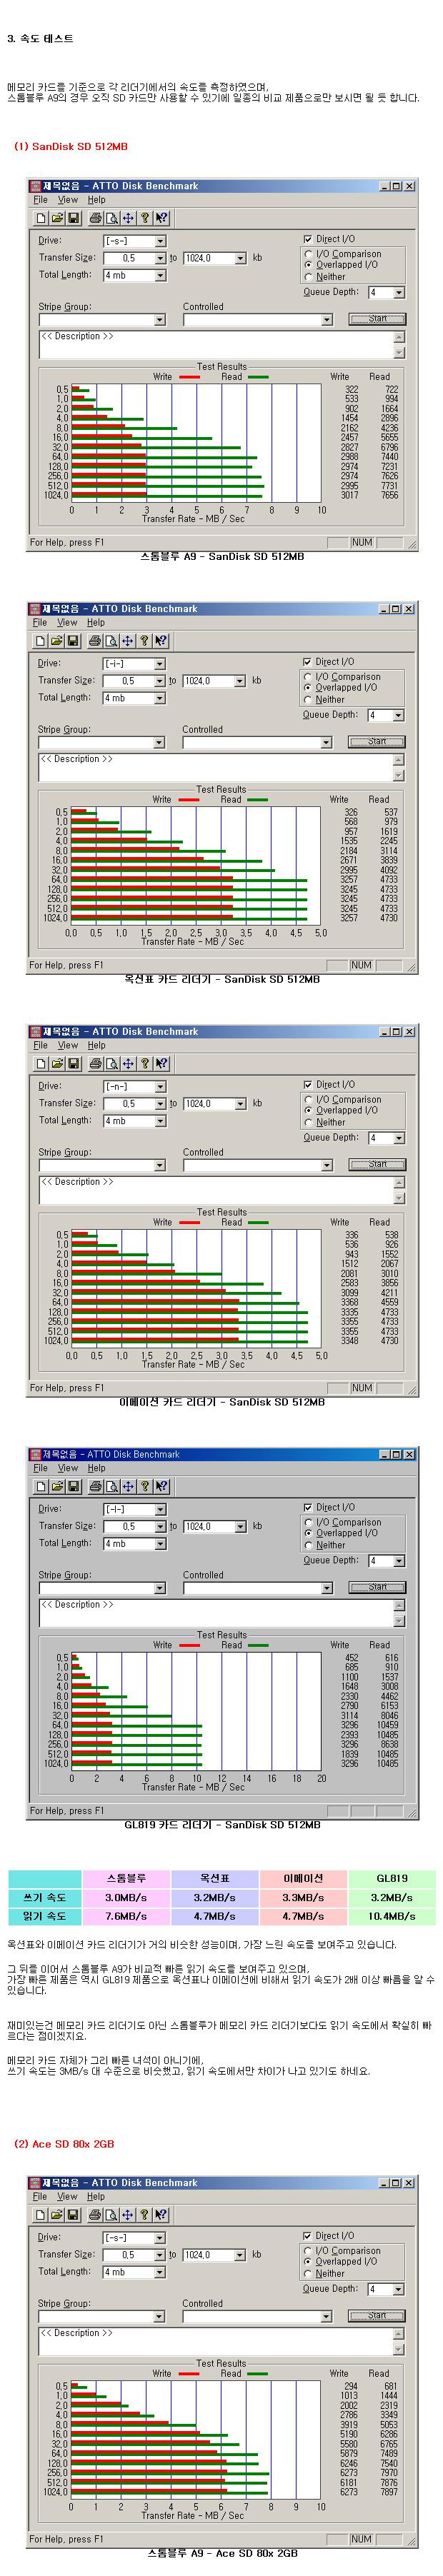Click four-arrow move icon in [-s-] SanDisk window
Screen dimensions: 443x2576
coord(128,218)
